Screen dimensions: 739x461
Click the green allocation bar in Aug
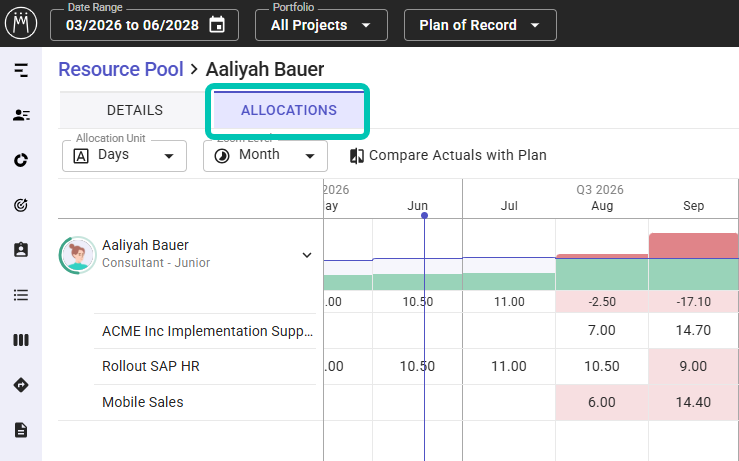602,274
